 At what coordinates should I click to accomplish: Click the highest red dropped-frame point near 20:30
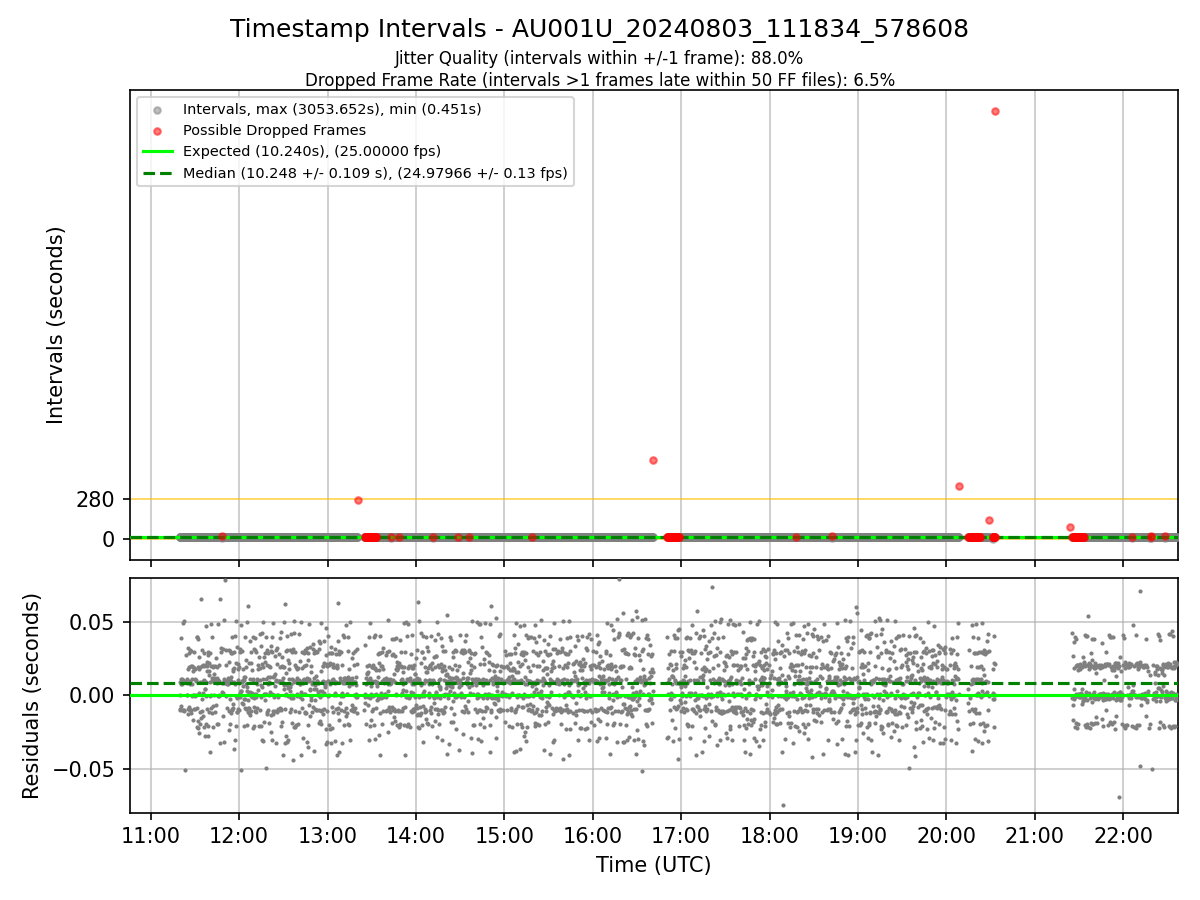[995, 111]
